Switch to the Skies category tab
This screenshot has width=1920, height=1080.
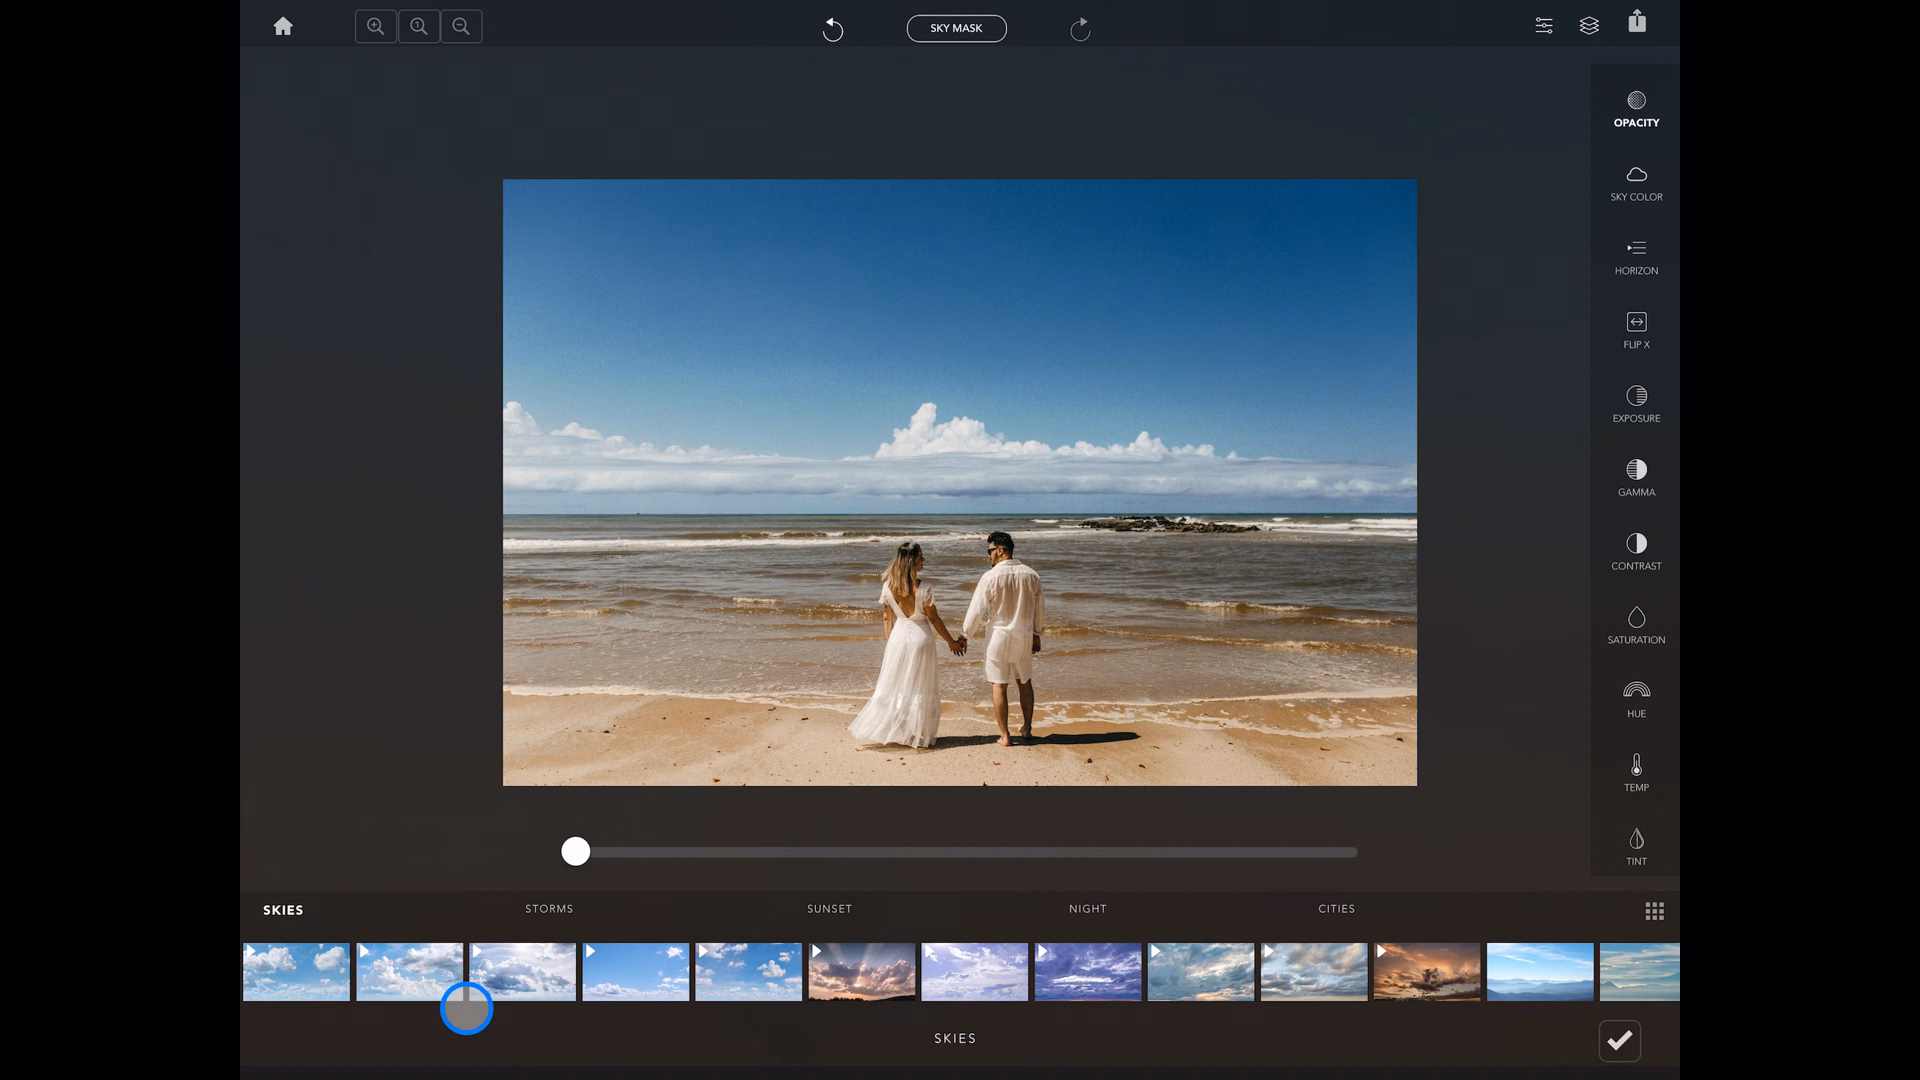[x=283, y=910]
